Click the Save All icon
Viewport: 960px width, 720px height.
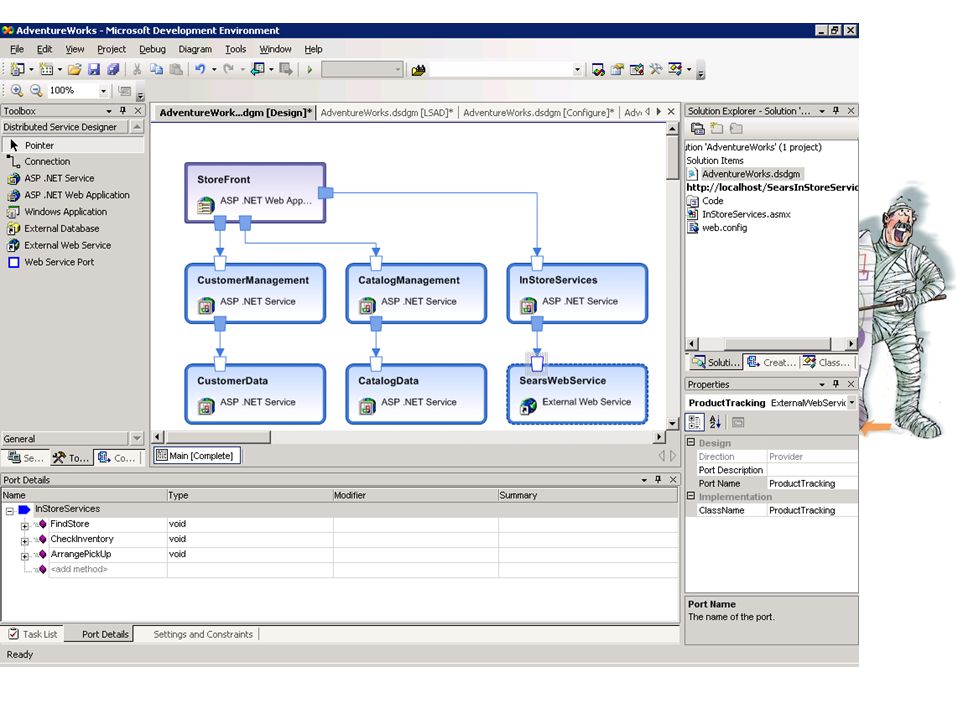coord(113,70)
